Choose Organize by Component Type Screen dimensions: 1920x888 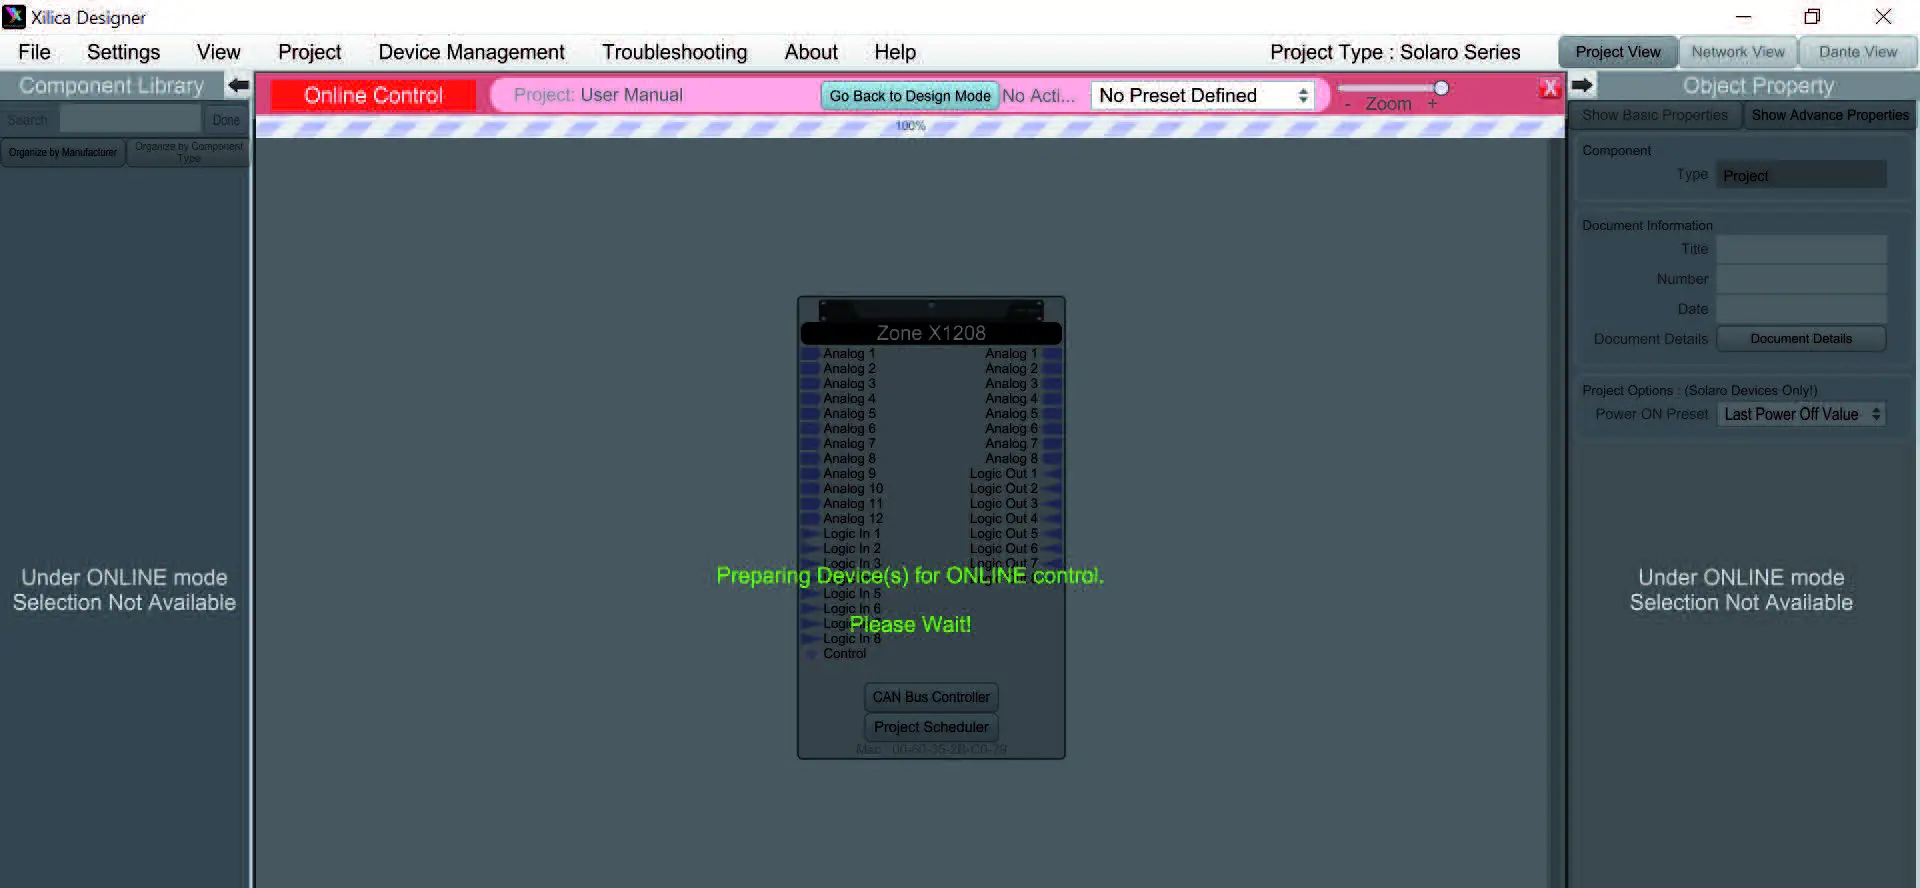[x=189, y=152]
